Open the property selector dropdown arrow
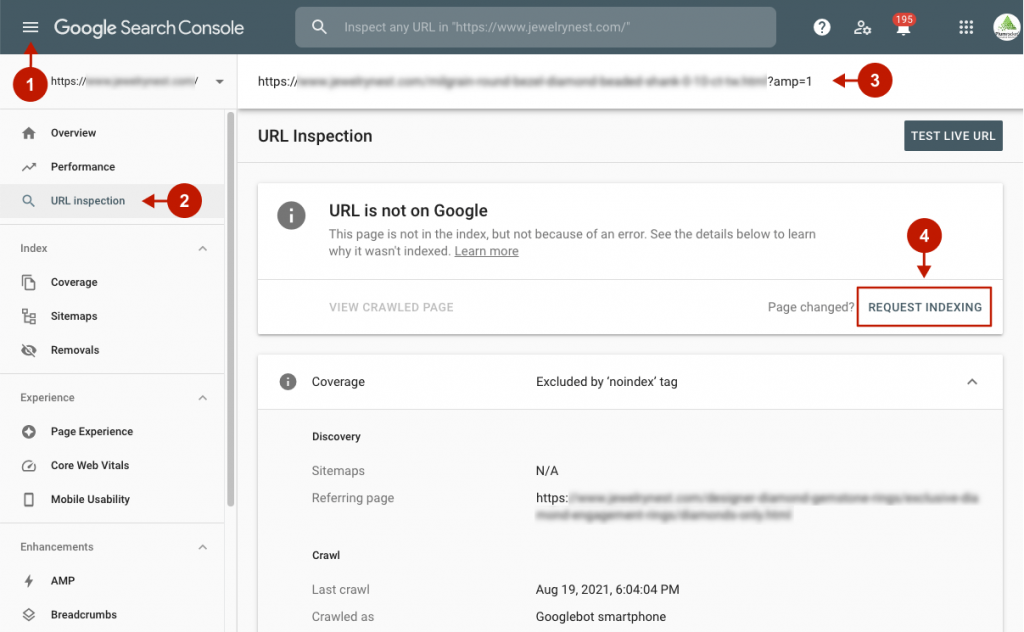Viewport: 1024px width, 632px height. (219, 81)
